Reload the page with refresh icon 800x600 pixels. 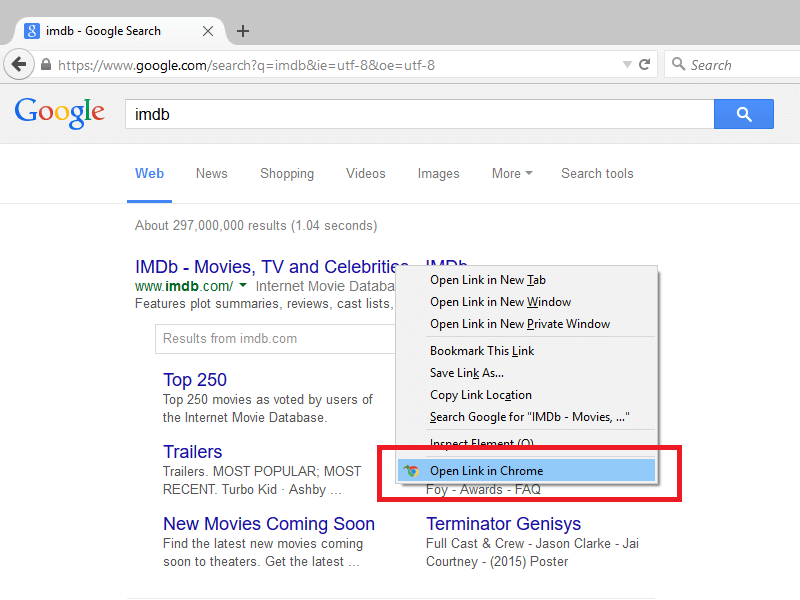(645, 64)
